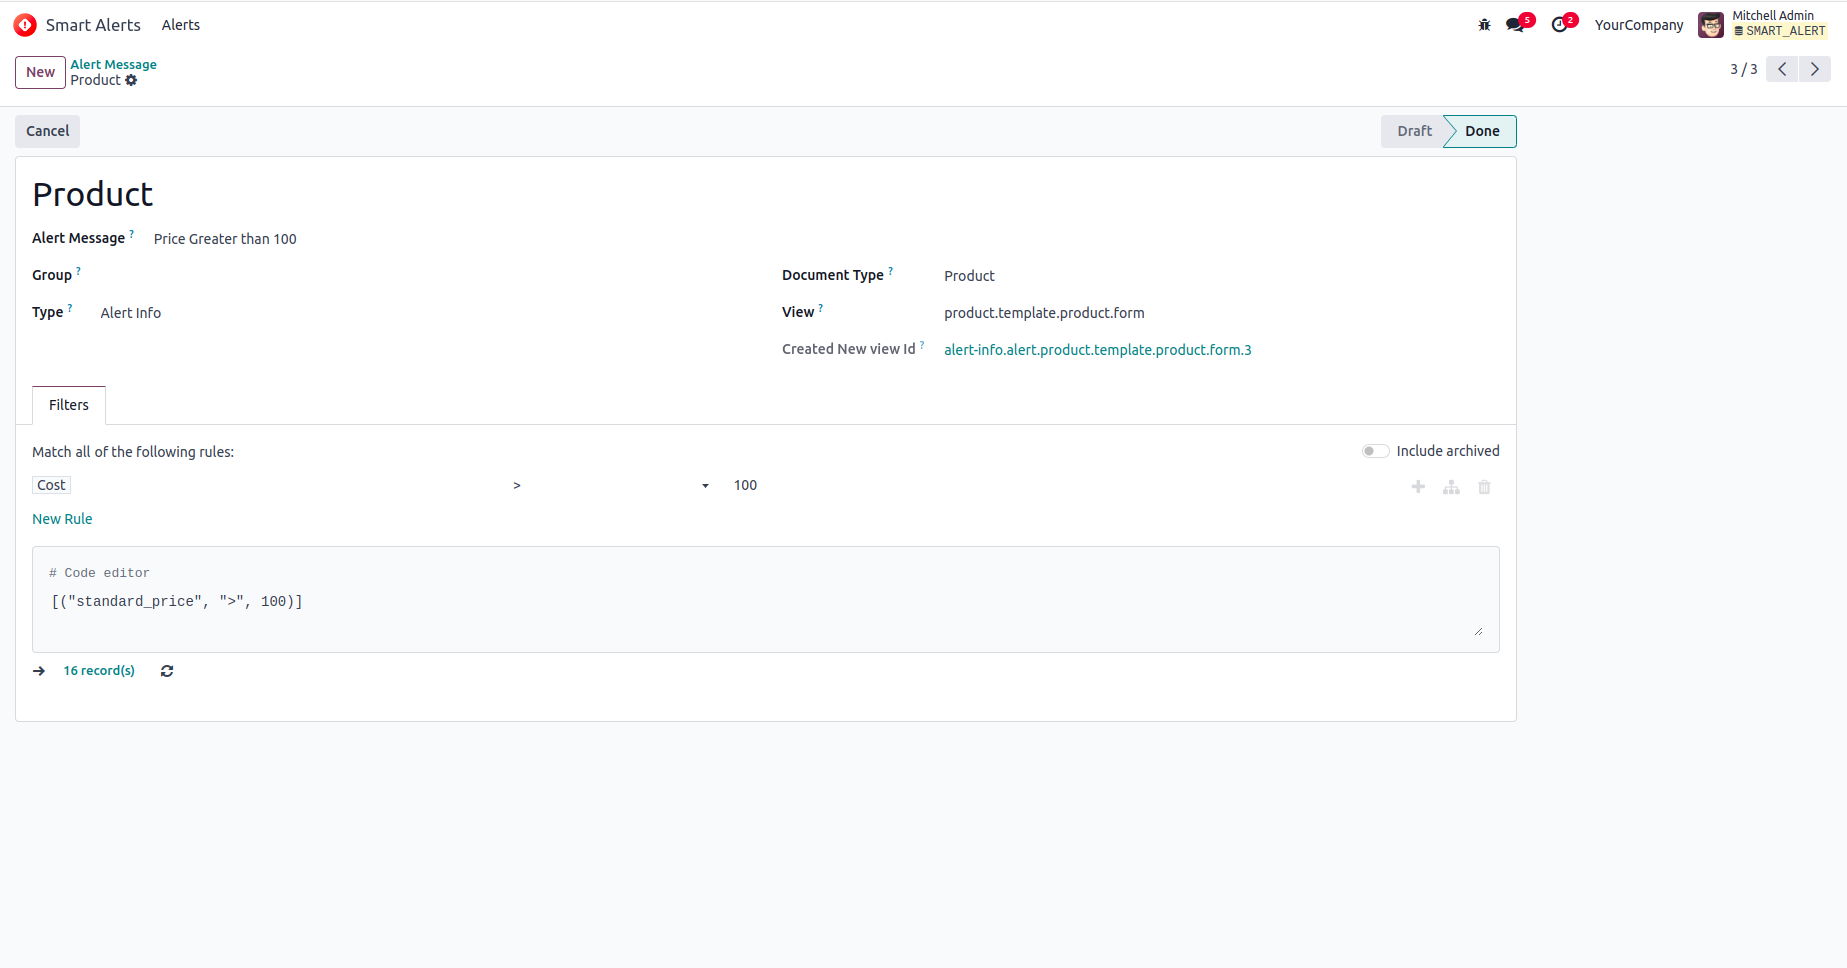Click Smart Alerts app title
Image resolution: width=1847 pixels, height=968 pixels.
click(93, 25)
